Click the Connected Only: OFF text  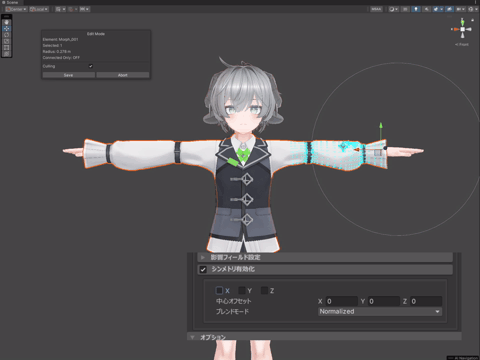coord(61,57)
